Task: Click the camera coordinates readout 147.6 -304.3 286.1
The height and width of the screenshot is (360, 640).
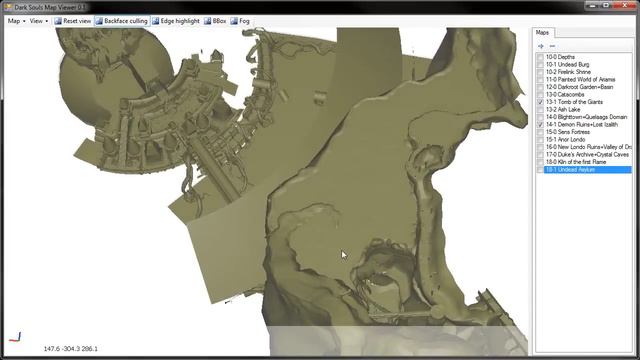Action: [71, 349]
